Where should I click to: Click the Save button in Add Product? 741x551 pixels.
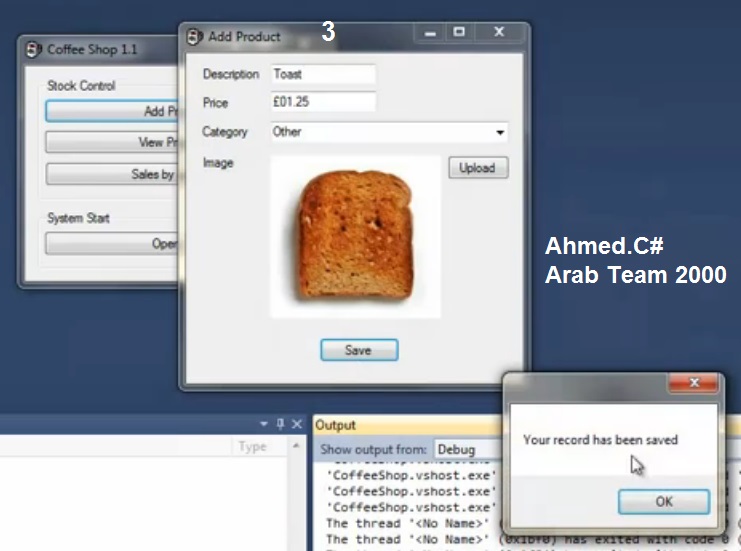pos(359,350)
